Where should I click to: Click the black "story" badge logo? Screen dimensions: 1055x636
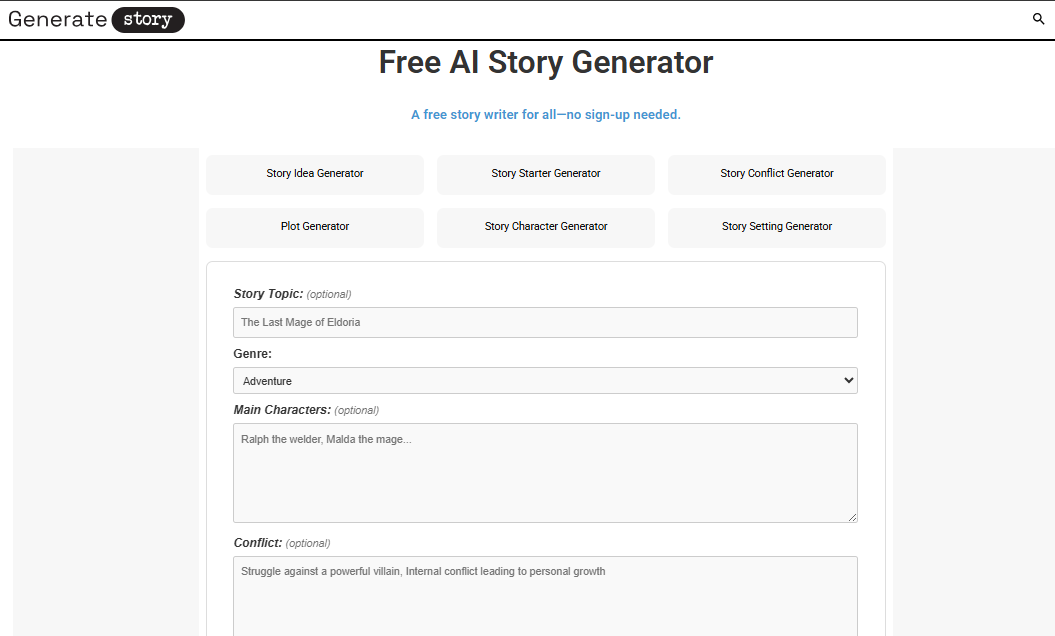[x=147, y=19]
